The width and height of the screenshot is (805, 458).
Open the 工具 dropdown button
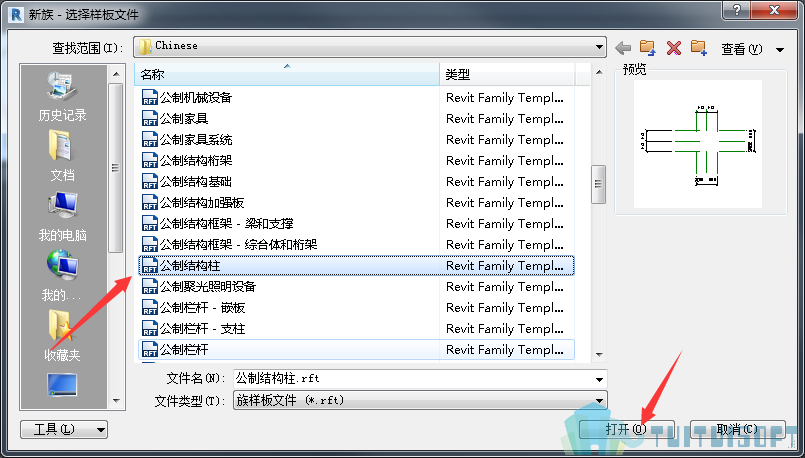pos(64,429)
